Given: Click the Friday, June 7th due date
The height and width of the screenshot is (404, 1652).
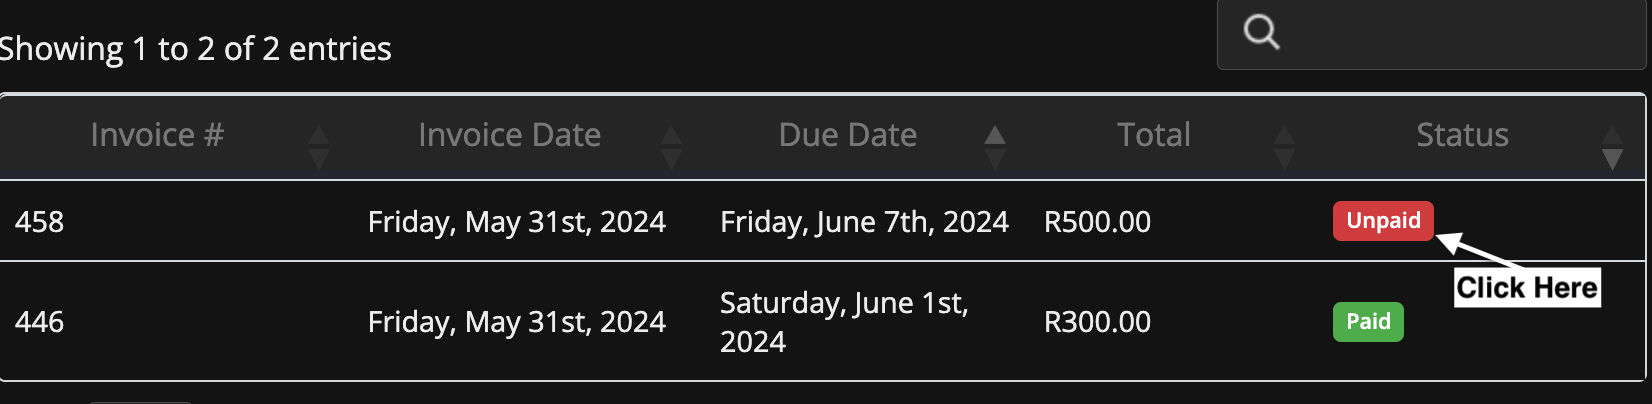Looking at the screenshot, I should (x=864, y=222).
